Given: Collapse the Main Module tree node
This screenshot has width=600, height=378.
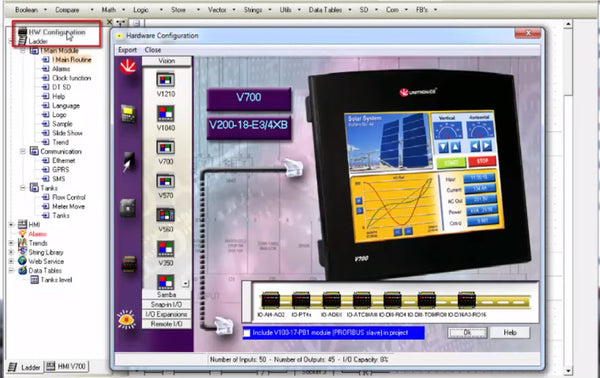Looking at the screenshot, I should point(23,51).
